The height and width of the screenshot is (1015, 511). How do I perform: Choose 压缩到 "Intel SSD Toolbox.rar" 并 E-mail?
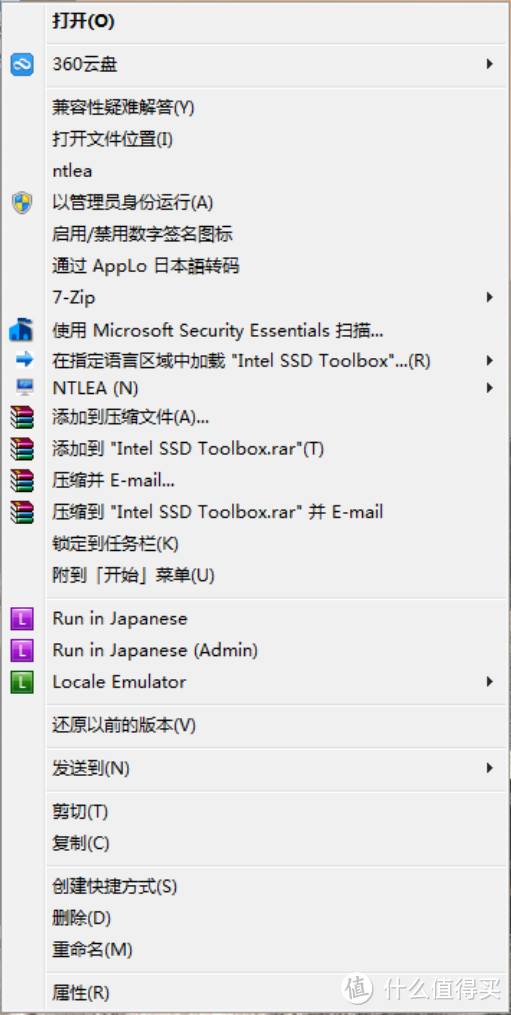pos(218,512)
